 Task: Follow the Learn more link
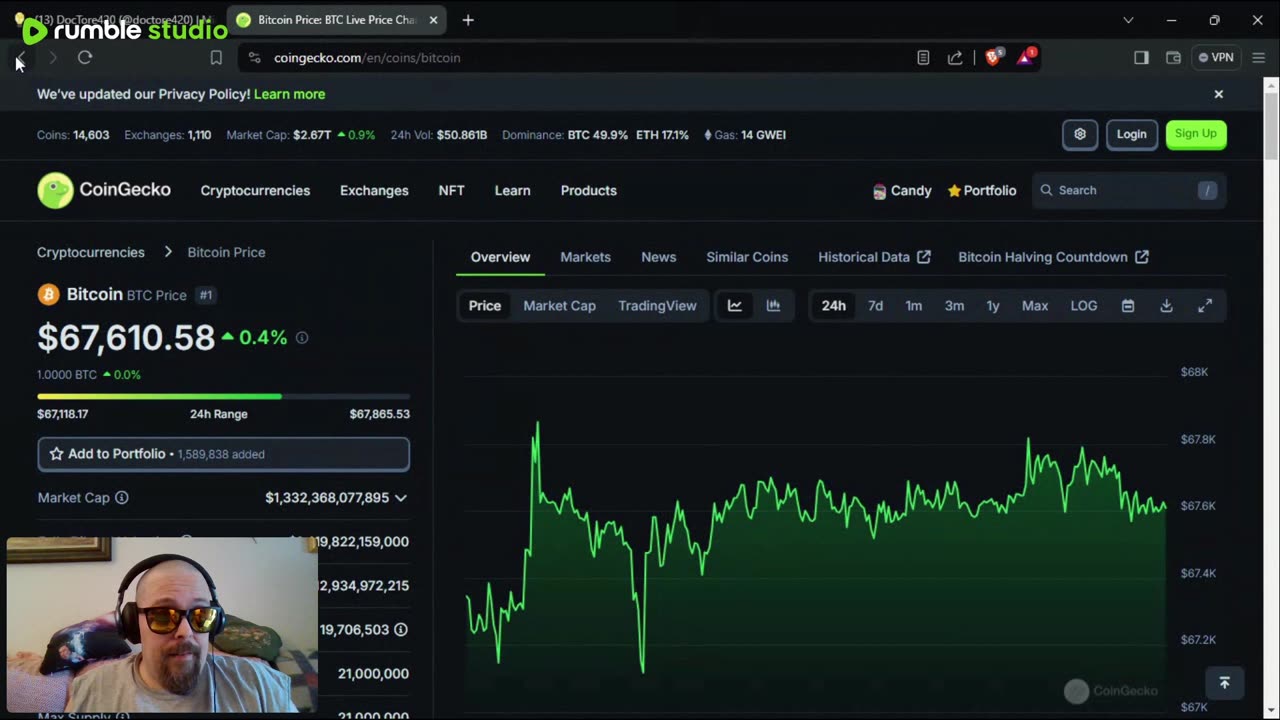pos(289,94)
